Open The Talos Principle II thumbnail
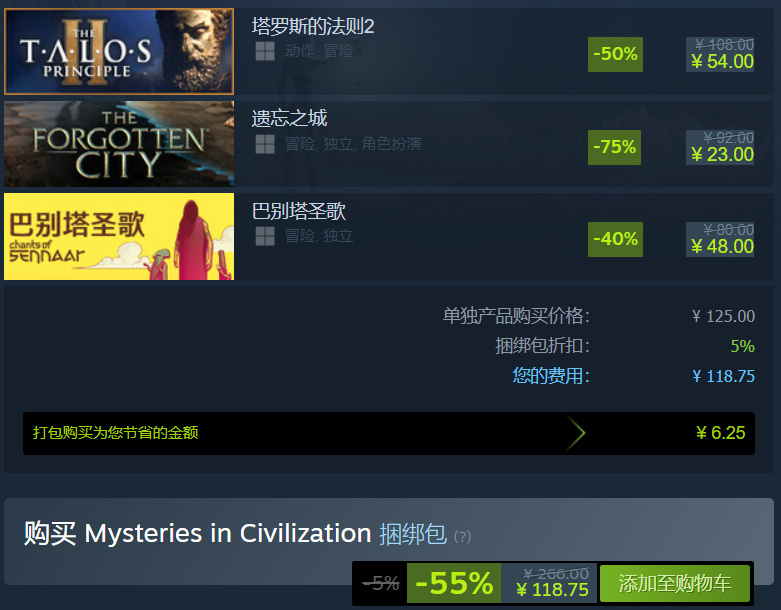Image resolution: width=781 pixels, height=610 pixels. [119, 51]
